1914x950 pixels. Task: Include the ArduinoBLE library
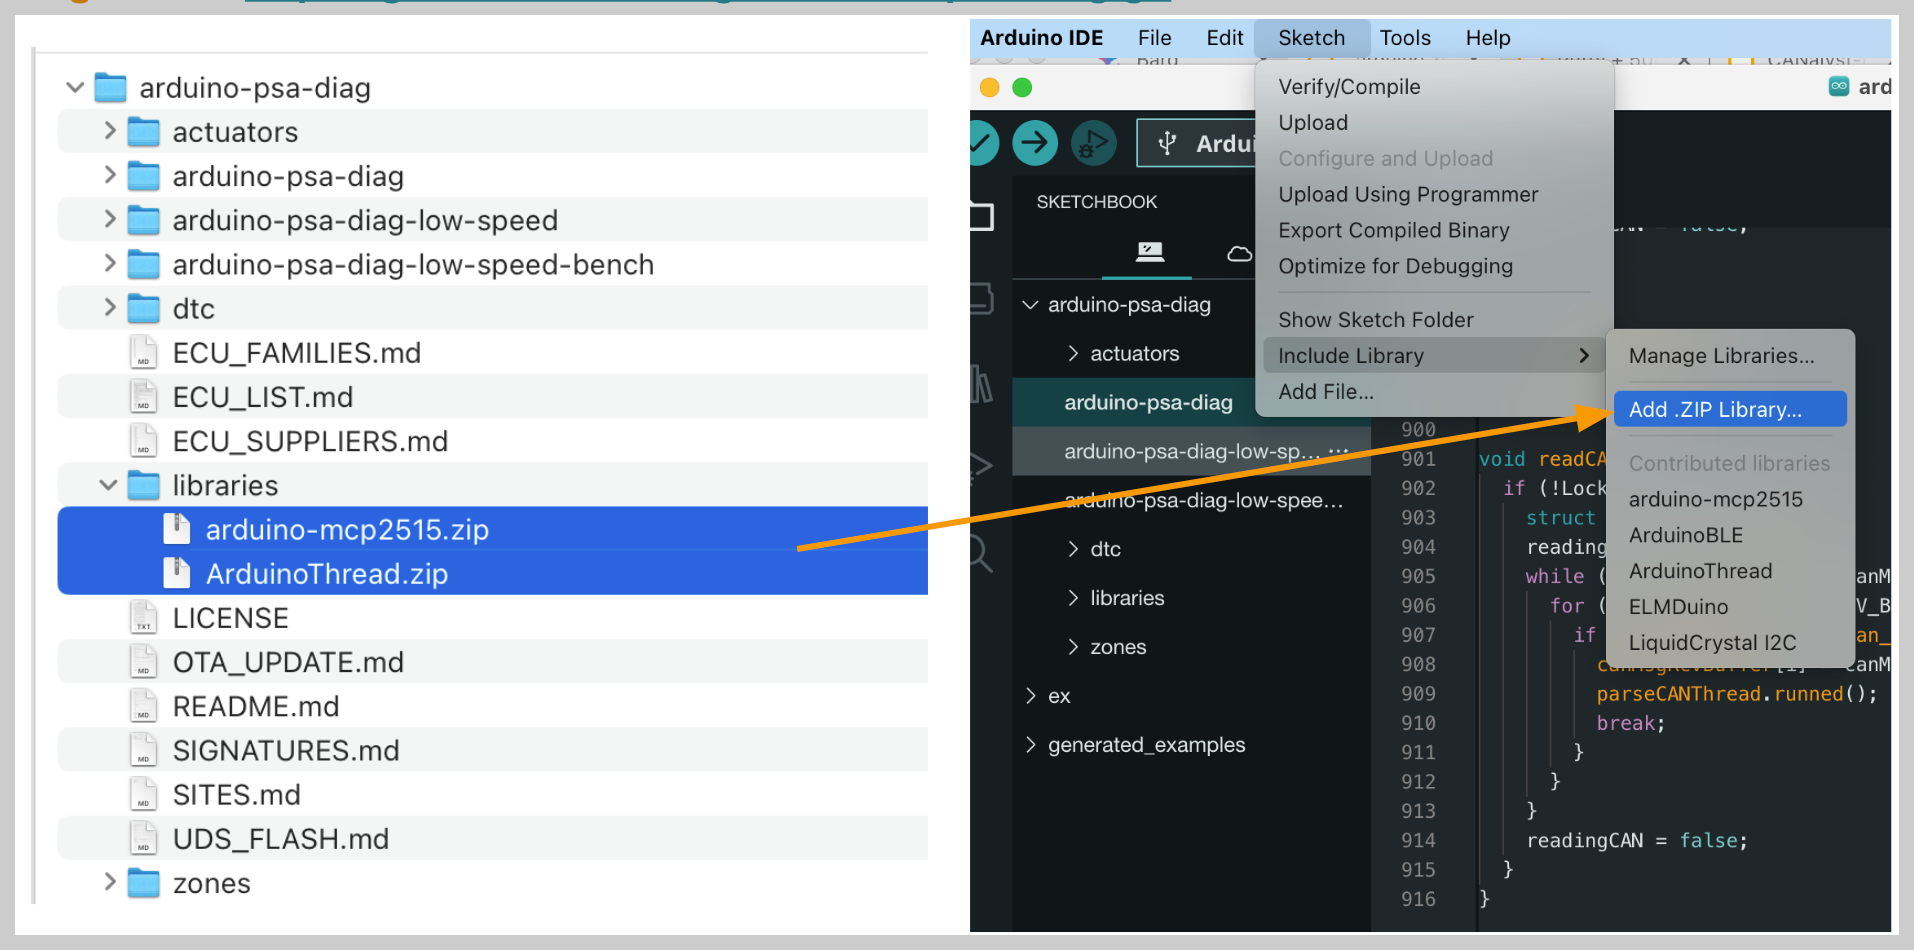(x=1730, y=536)
